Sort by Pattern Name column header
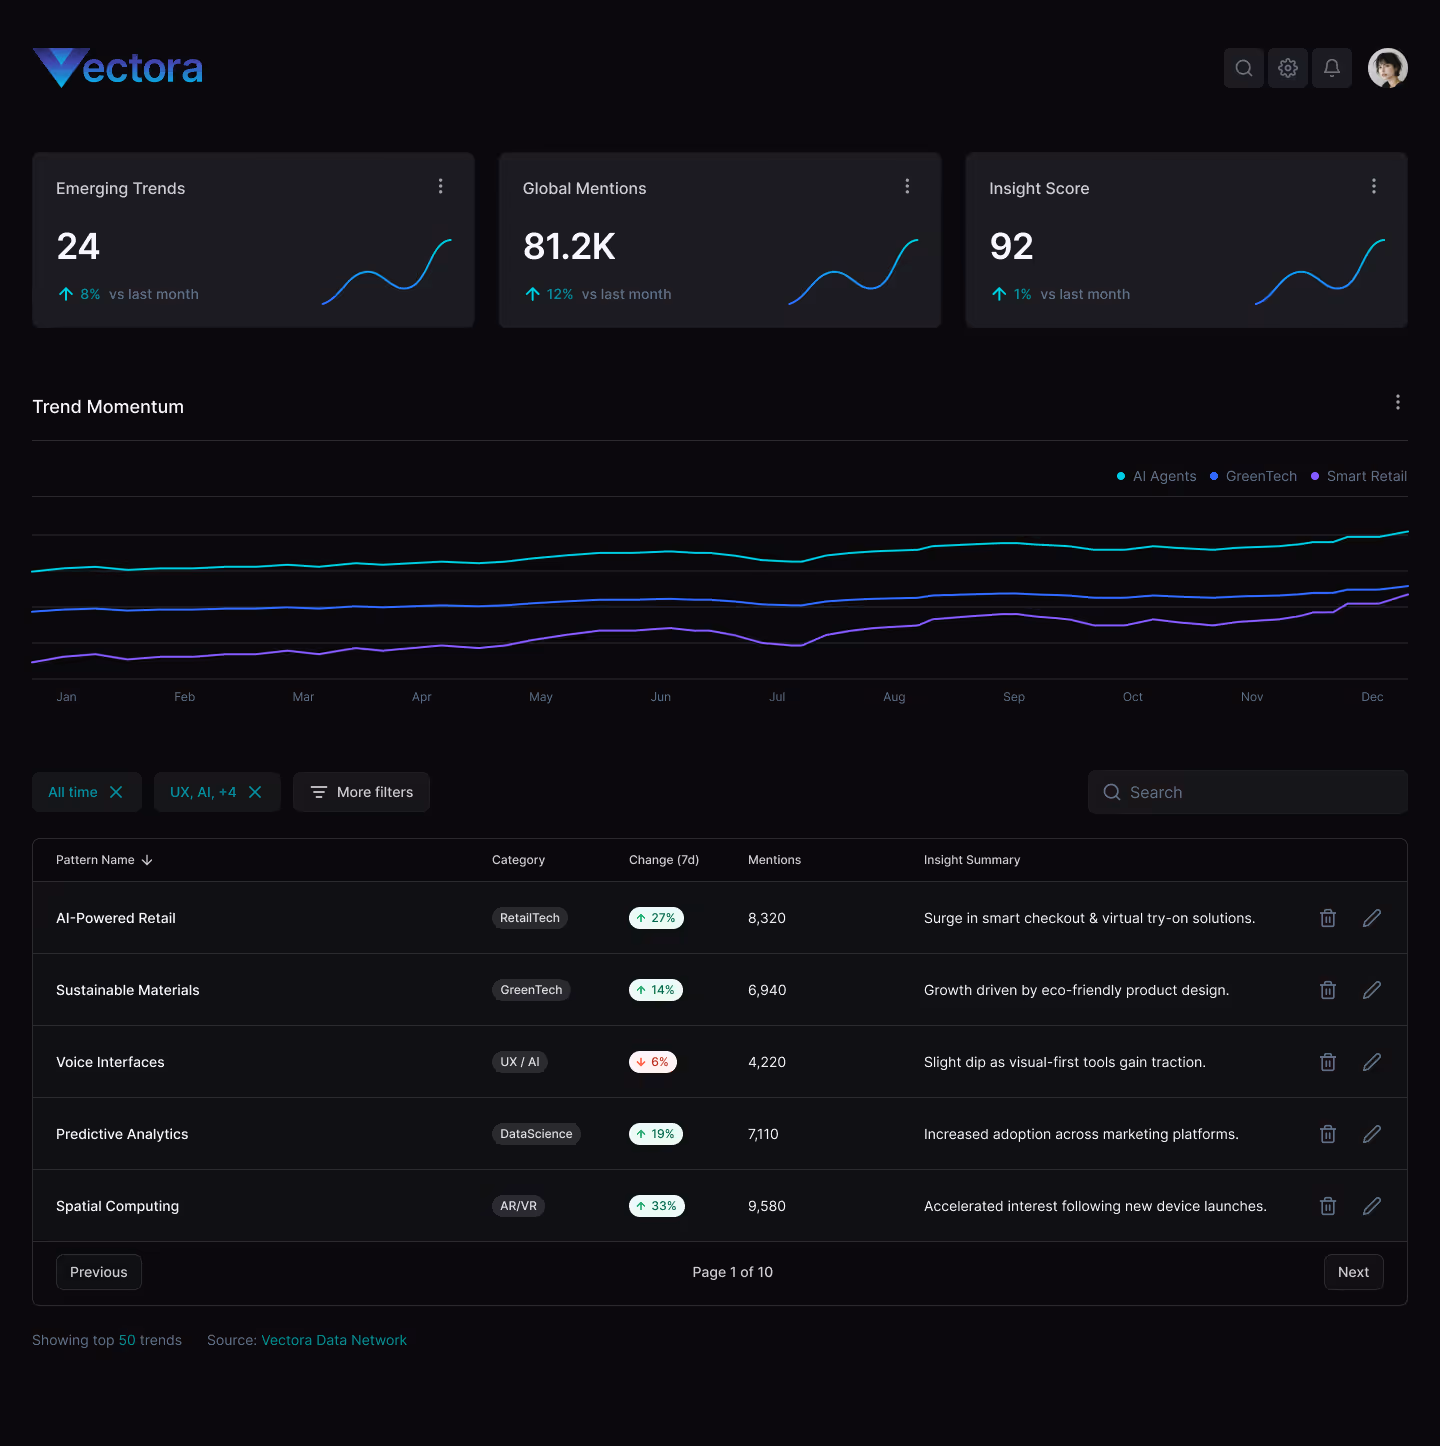The width and height of the screenshot is (1440, 1446). 103,859
